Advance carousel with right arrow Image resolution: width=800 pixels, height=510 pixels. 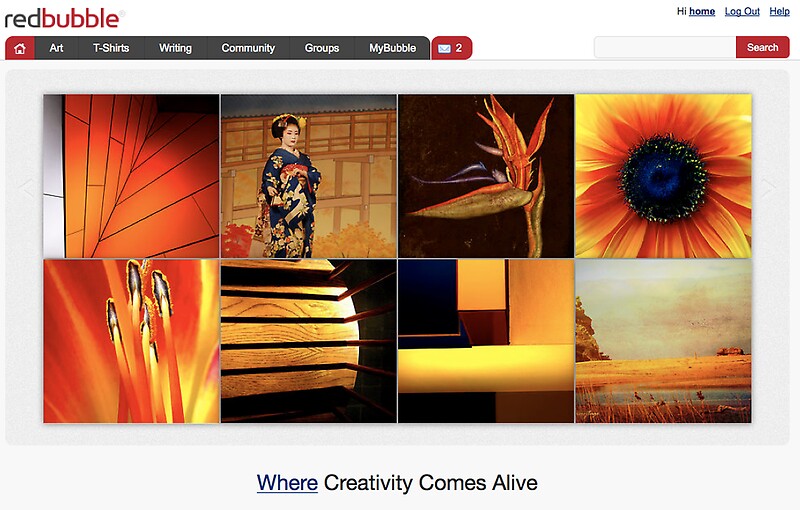[x=768, y=188]
